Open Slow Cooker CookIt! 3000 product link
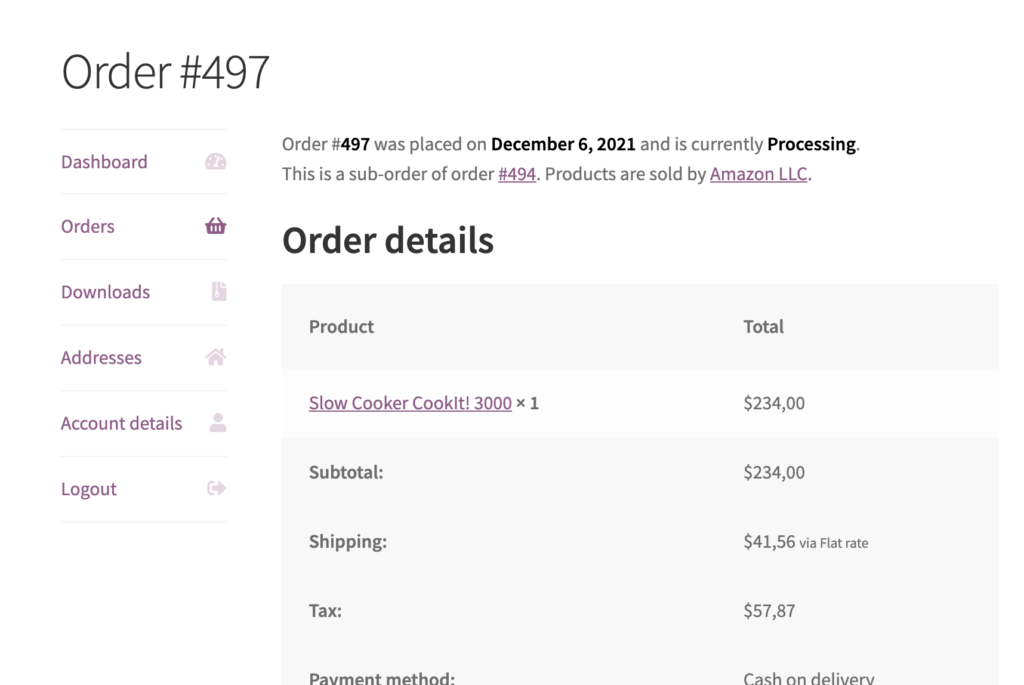The width and height of the screenshot is (1024, 685). pyautogui.click(x=410, y=403)
